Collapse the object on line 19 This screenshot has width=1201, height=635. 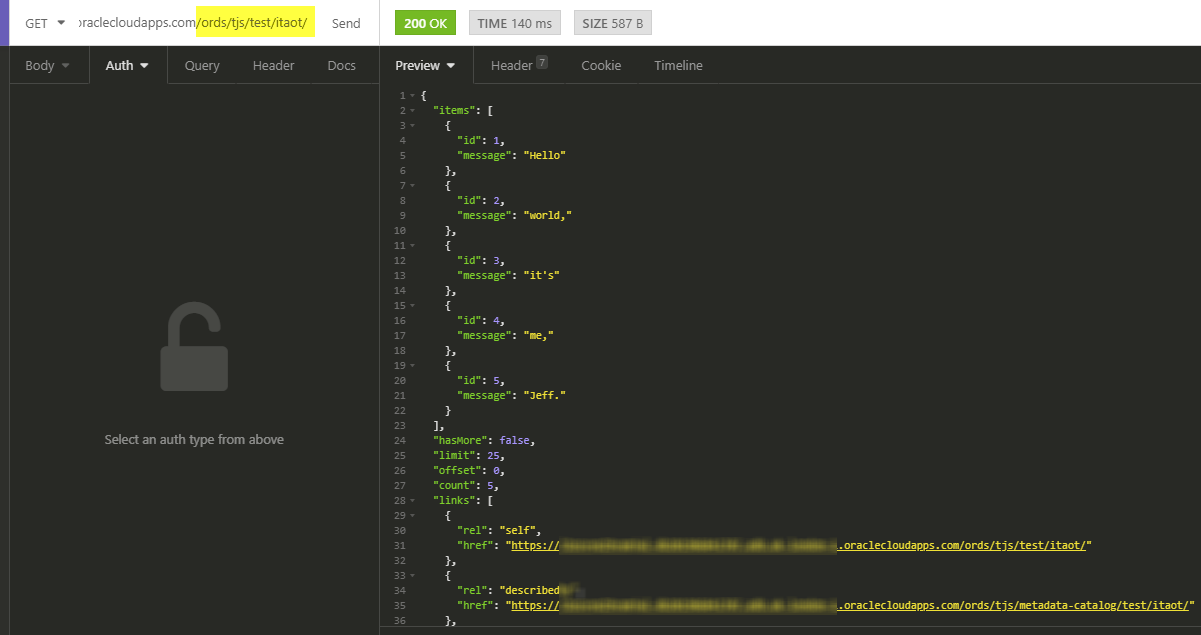coord(411,365)
